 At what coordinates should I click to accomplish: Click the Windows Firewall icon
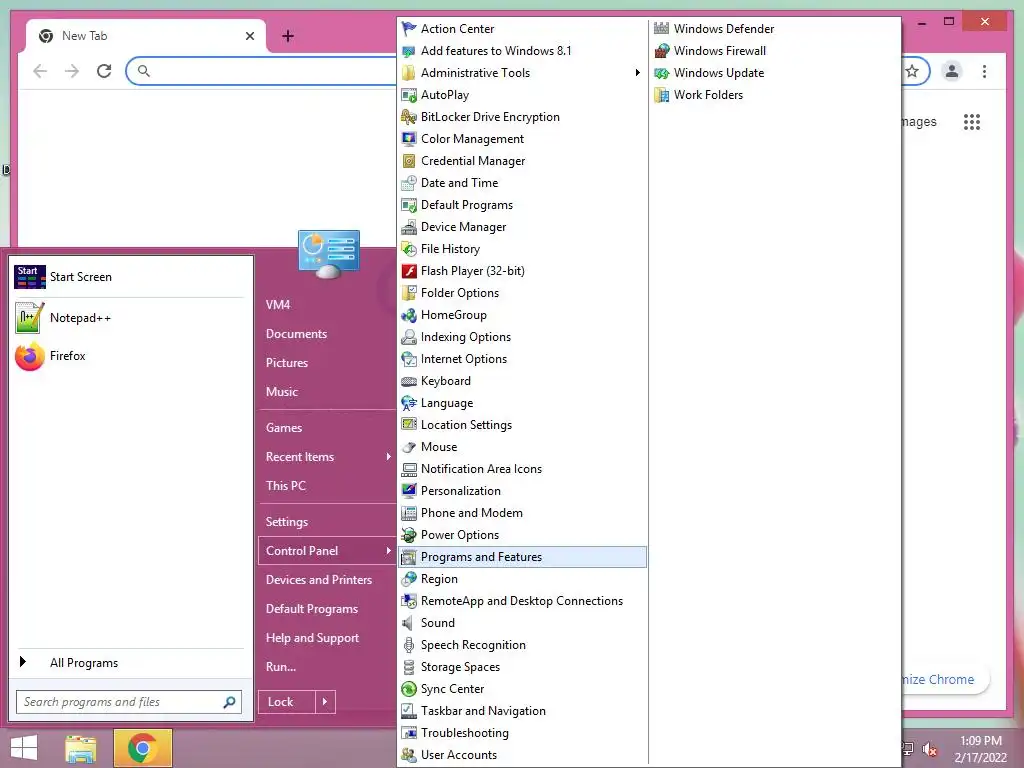(x=662, y=51)
